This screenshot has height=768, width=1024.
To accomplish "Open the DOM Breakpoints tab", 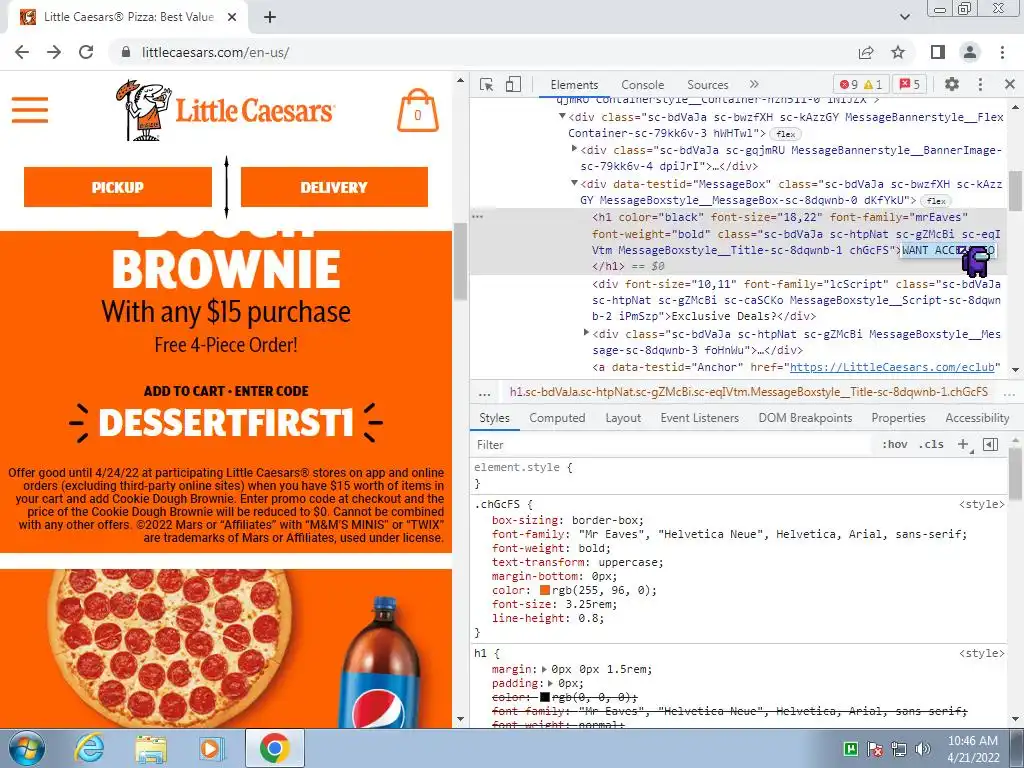I will click(x=805, y=418).
